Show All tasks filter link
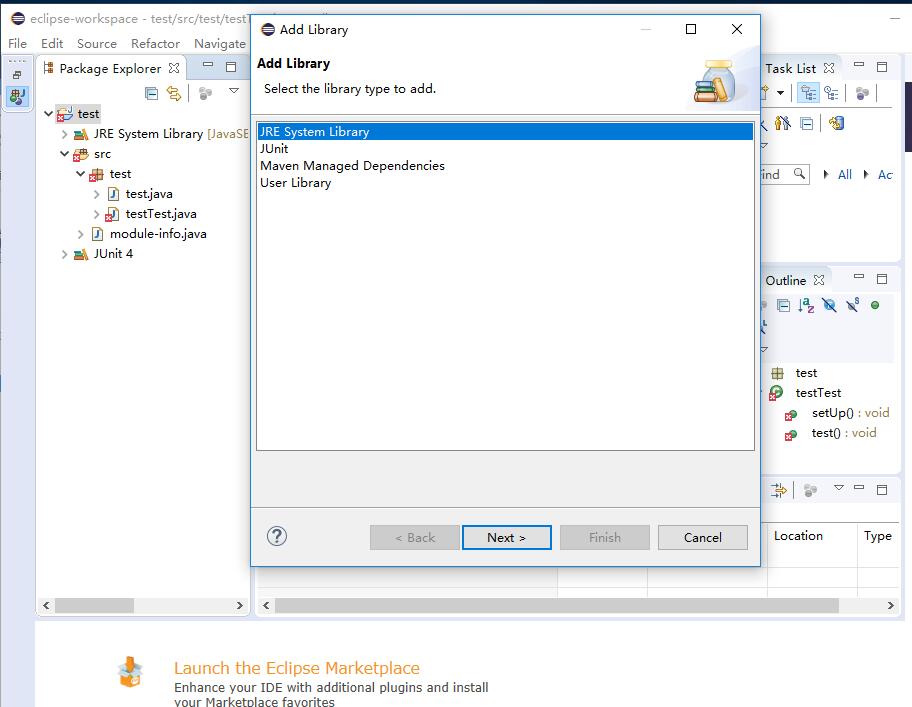Screen dimensions: 912x707 tap(845, 174)
